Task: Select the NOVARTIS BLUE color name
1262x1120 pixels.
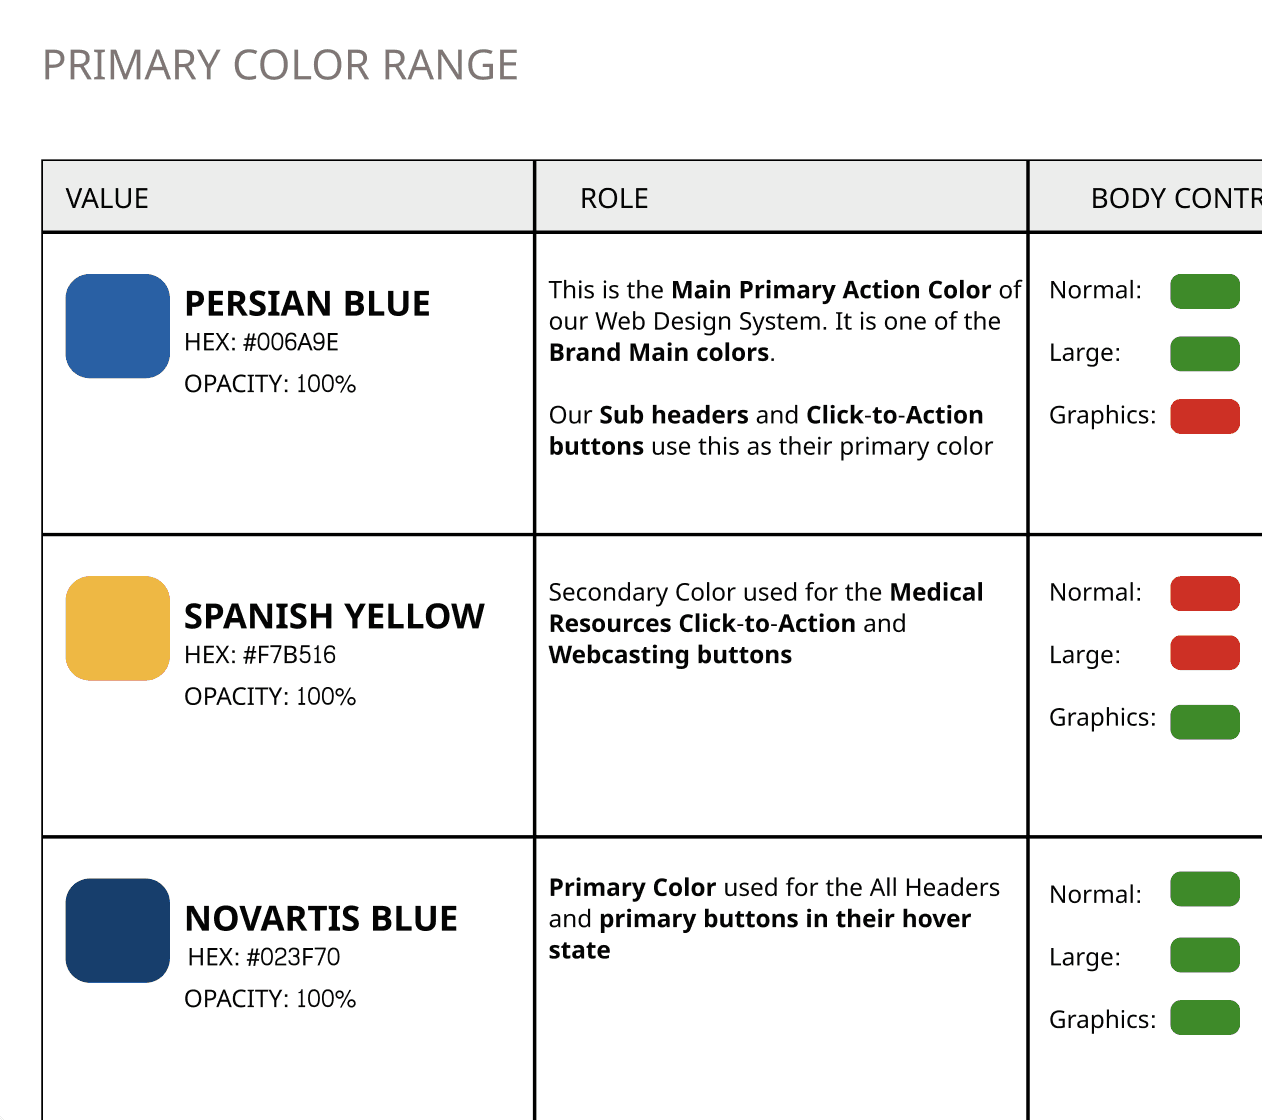Action: click(321, 919)
